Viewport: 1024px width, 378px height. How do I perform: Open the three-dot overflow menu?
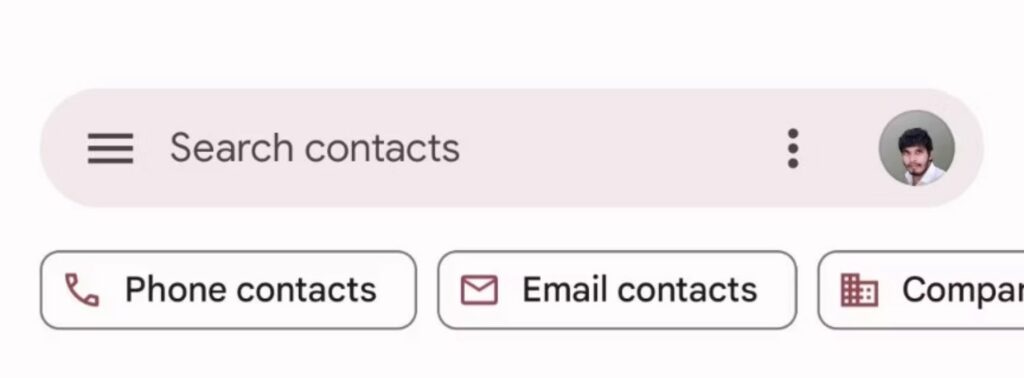tap(793, 148)
